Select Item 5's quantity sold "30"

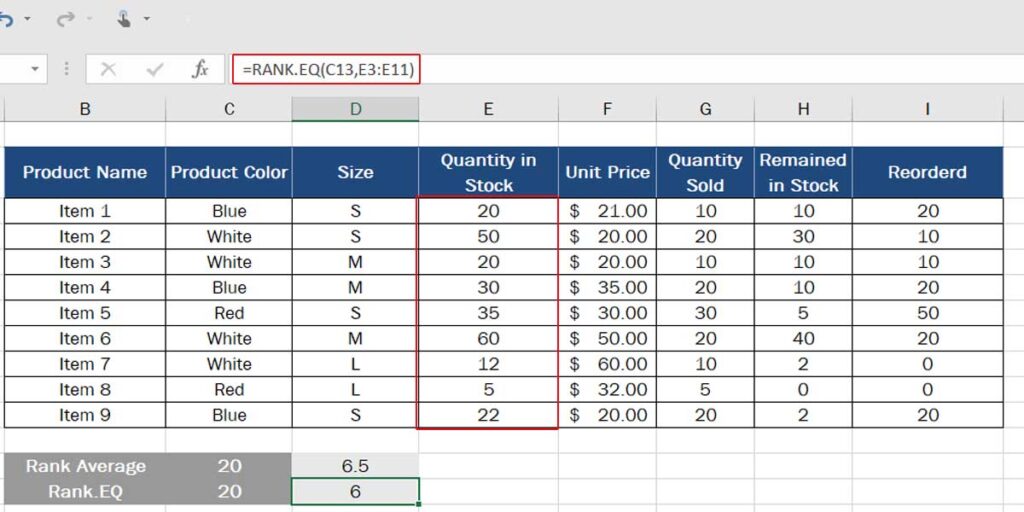pos(705,313)
